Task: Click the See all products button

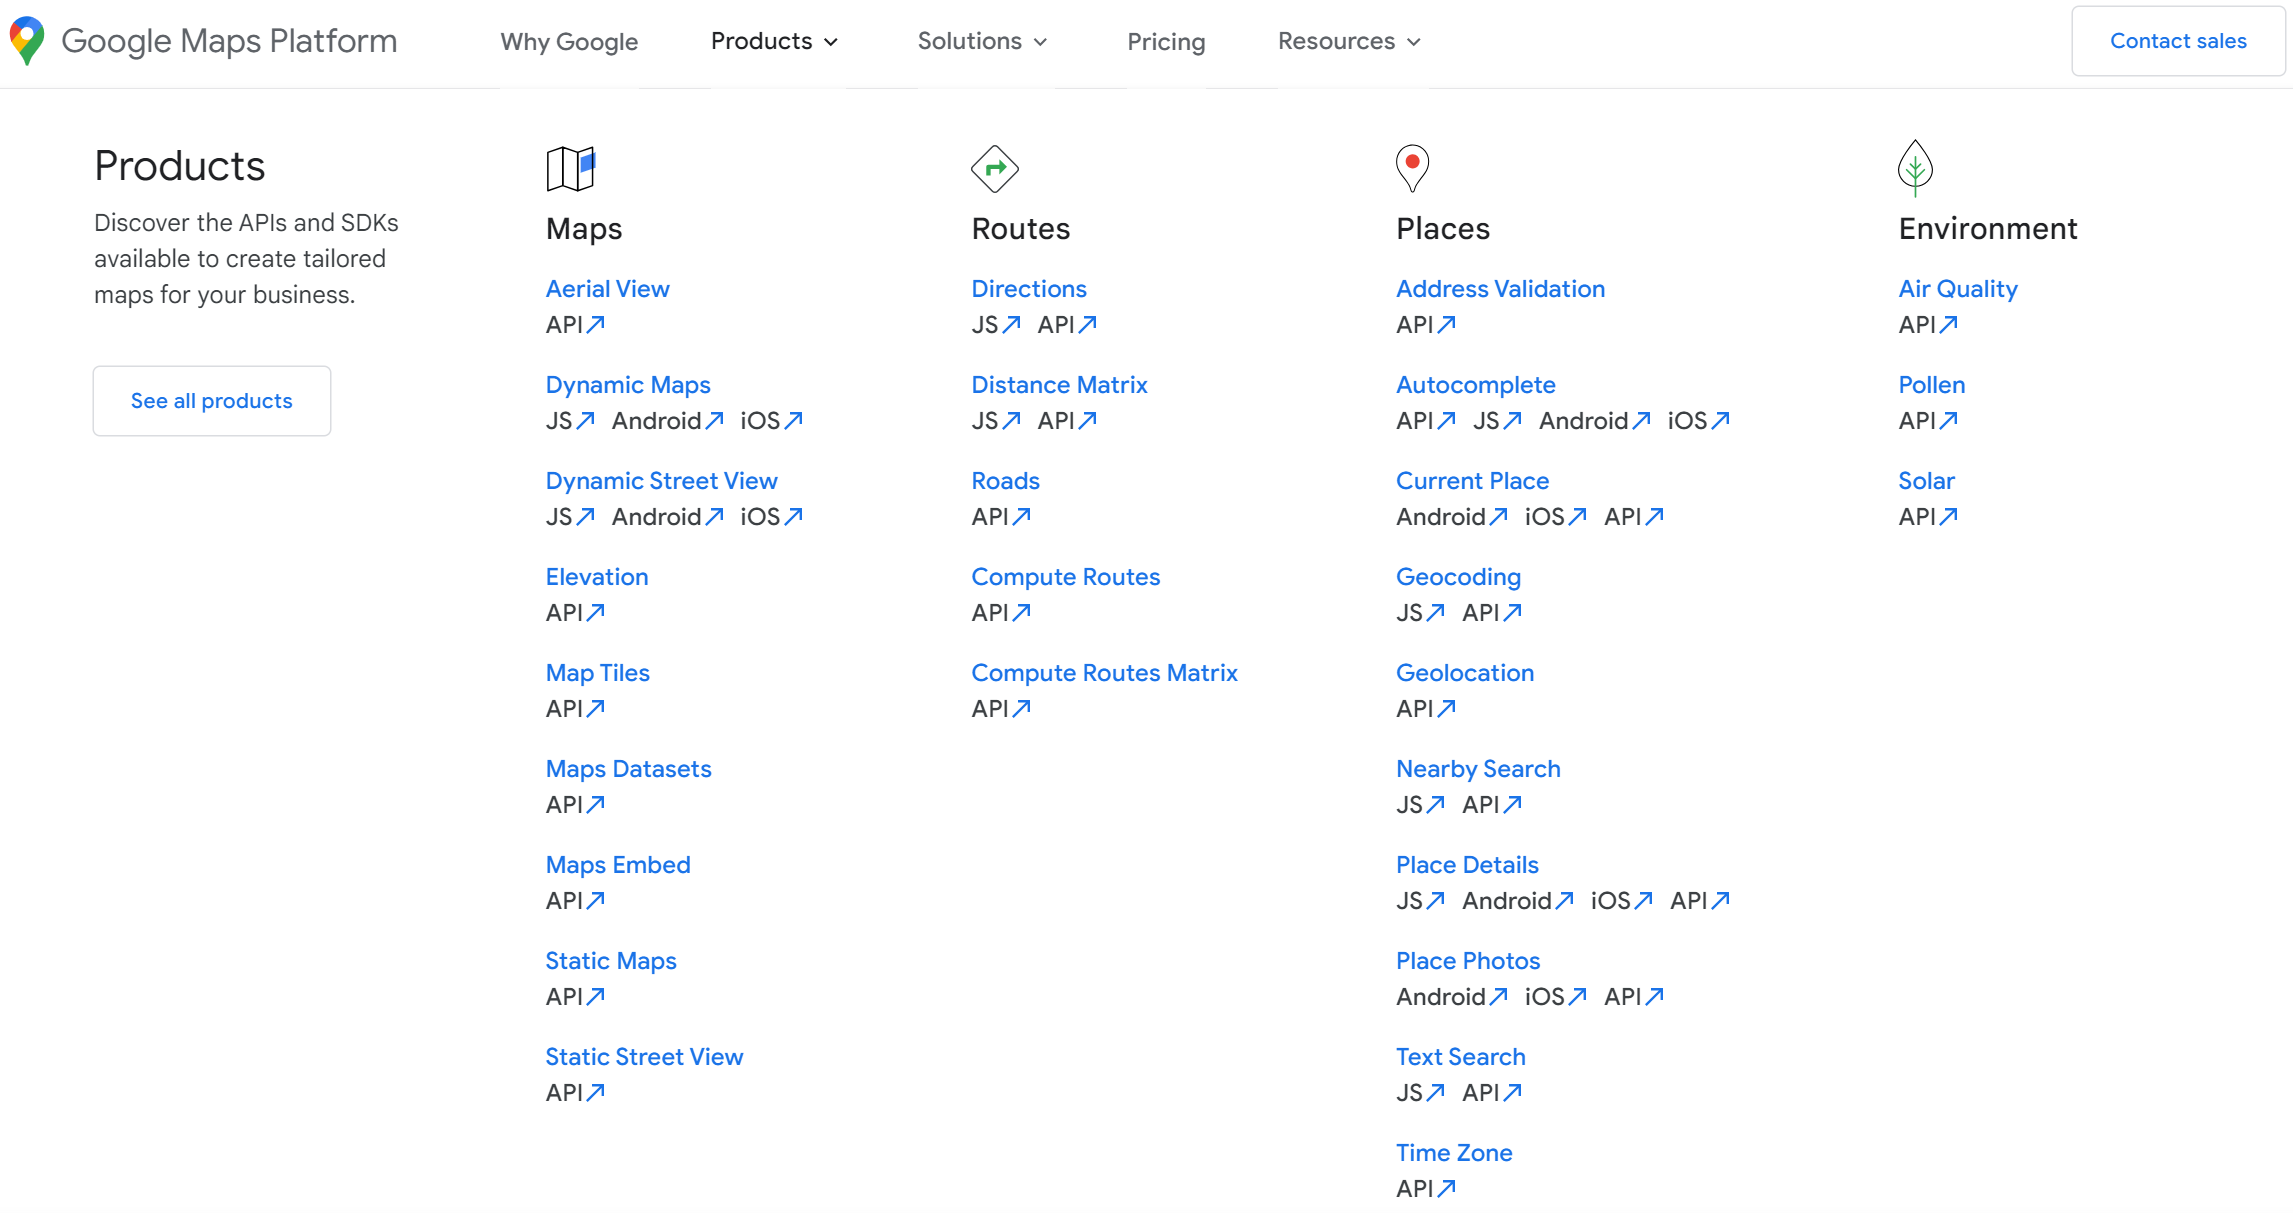Action: [212, 401]
